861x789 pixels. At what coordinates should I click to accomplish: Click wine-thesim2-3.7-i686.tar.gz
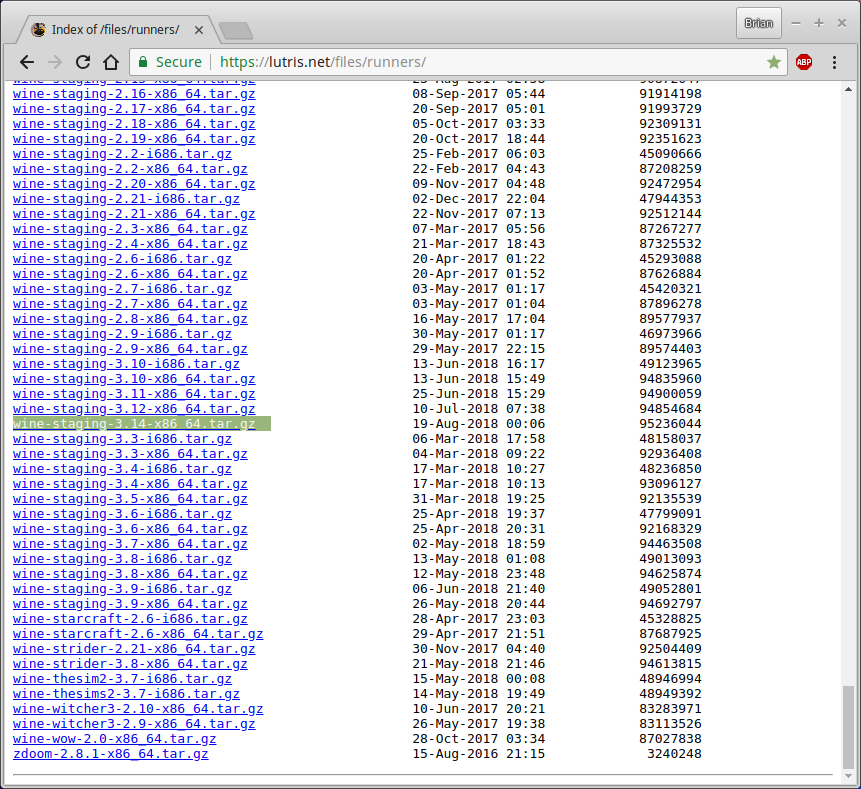click(122, 679)
